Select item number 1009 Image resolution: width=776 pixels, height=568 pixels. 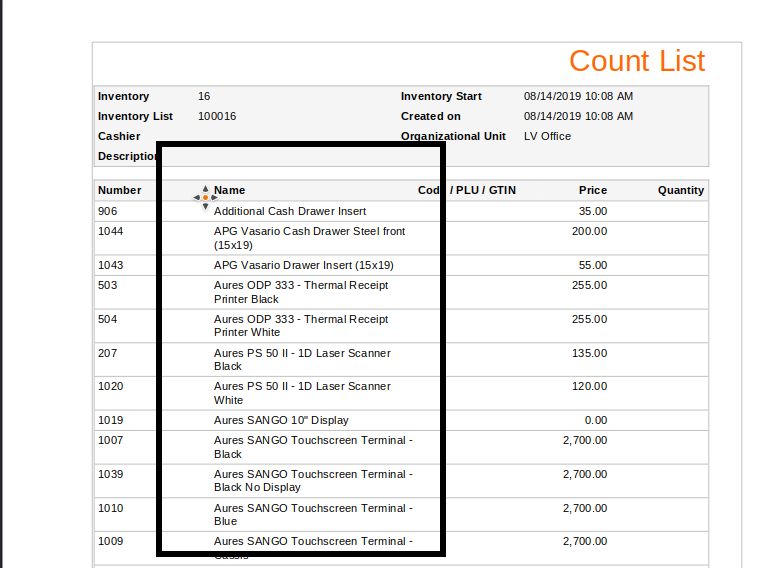coord(110,541)
